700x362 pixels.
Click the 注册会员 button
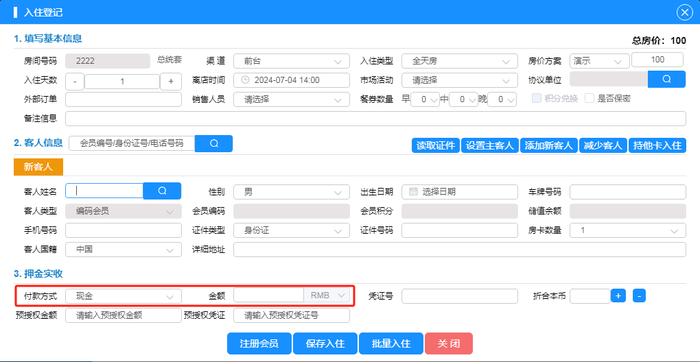pyautogui.click(x=259, y=343)
